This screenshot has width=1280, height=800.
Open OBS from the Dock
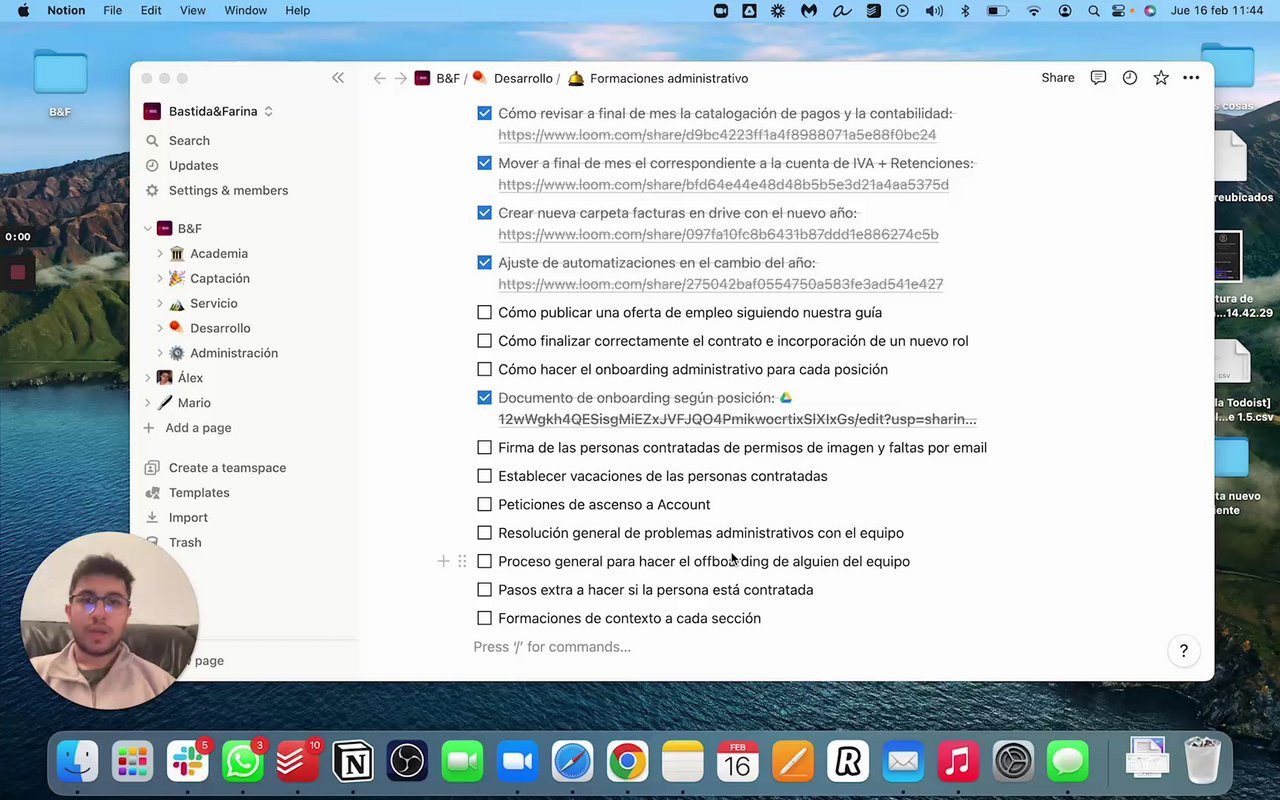point(407,763)
